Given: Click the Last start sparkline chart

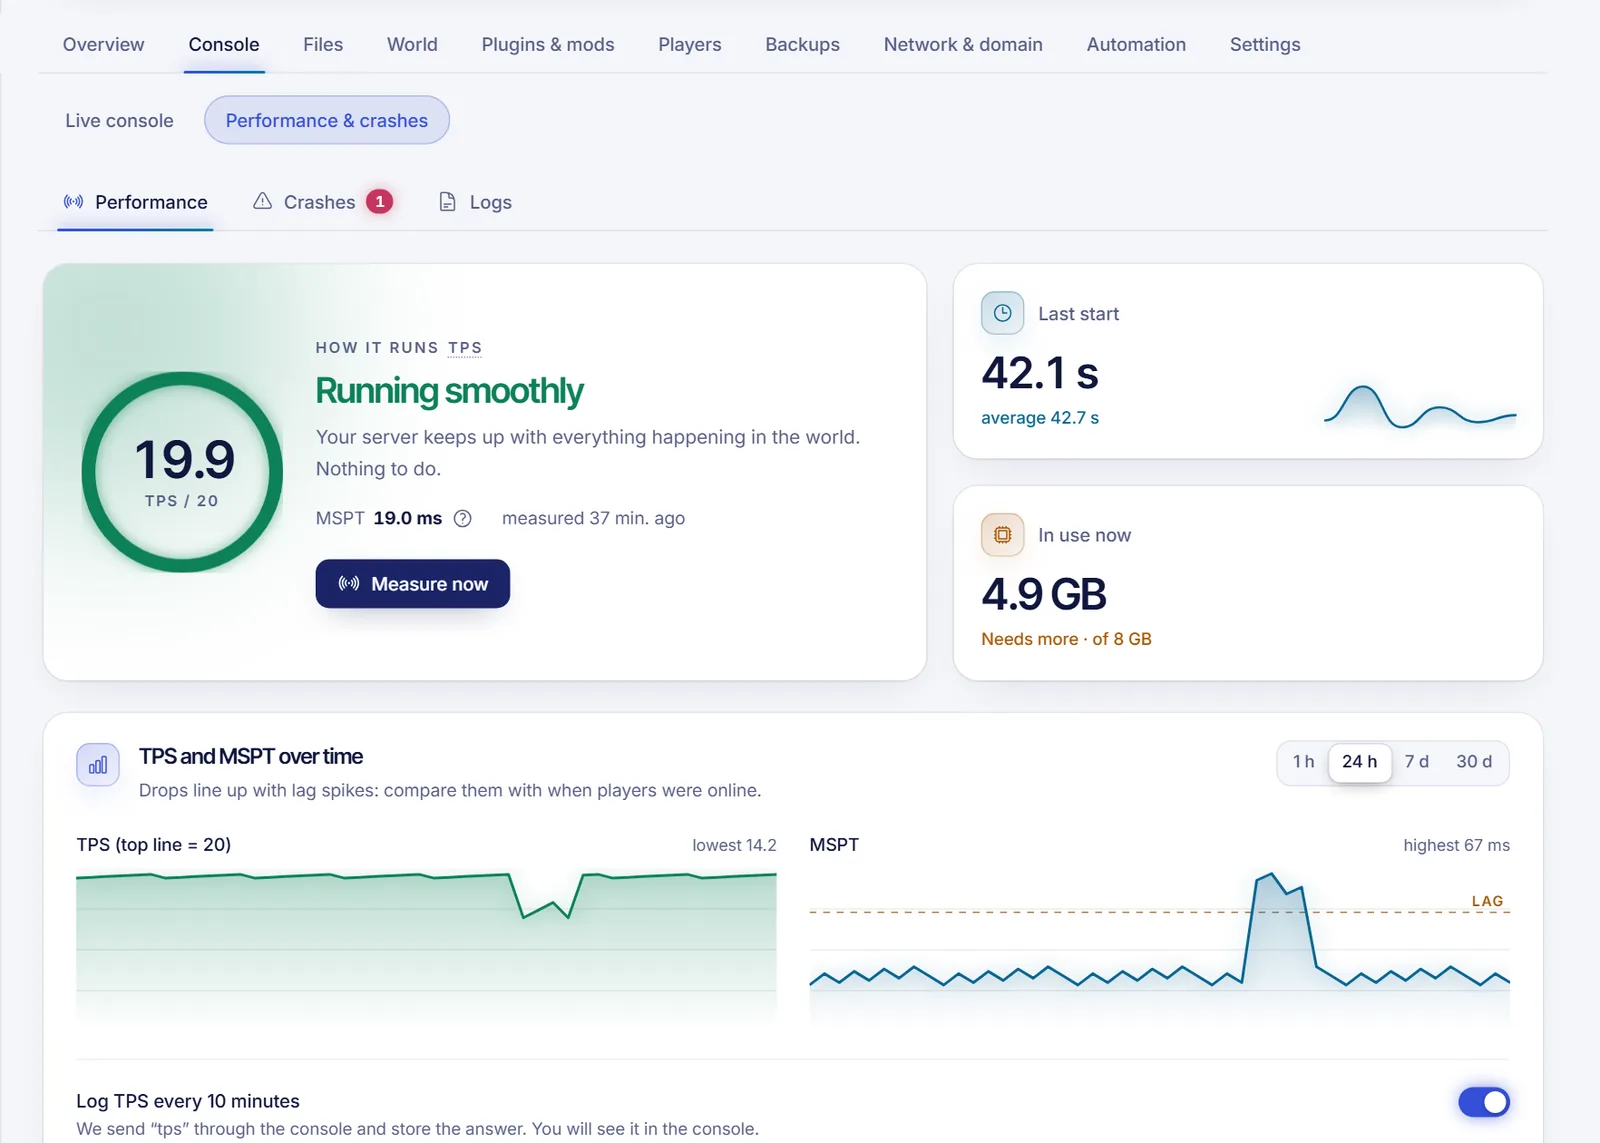Looking at the screenshot, I should (1420, 407).
